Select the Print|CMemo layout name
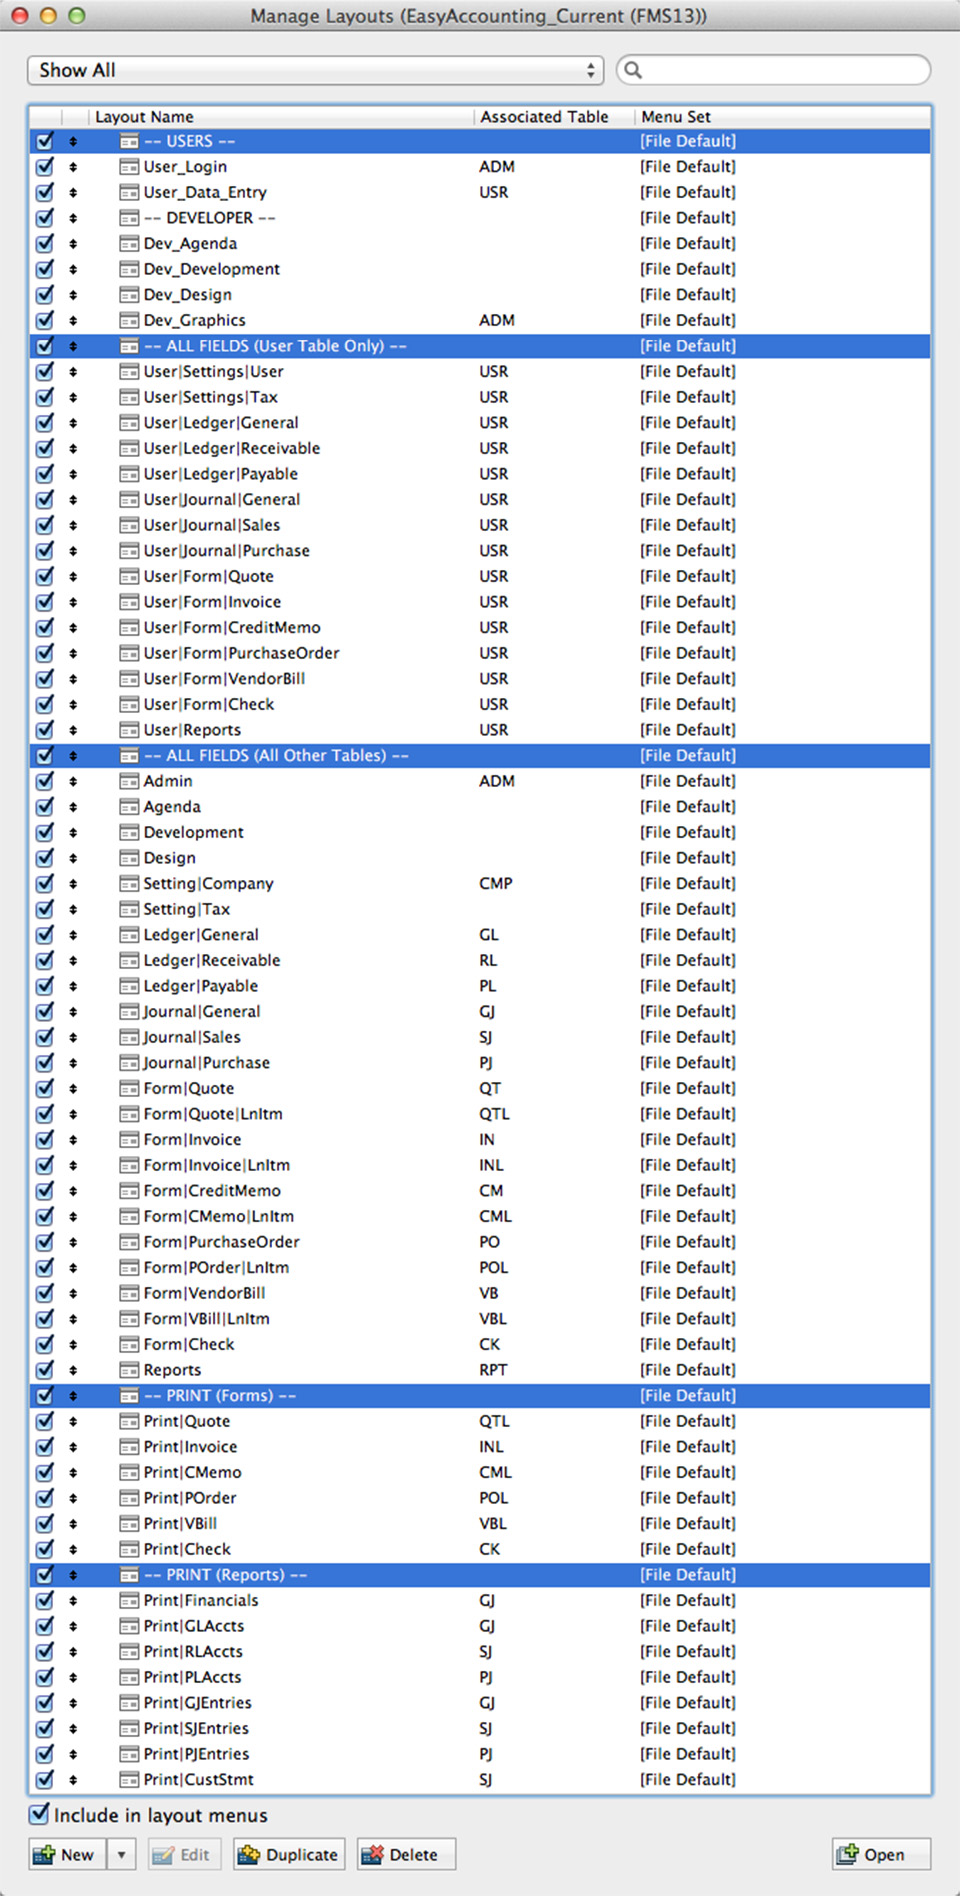Screen dimensions: 960x1896 coord(192,1473)
